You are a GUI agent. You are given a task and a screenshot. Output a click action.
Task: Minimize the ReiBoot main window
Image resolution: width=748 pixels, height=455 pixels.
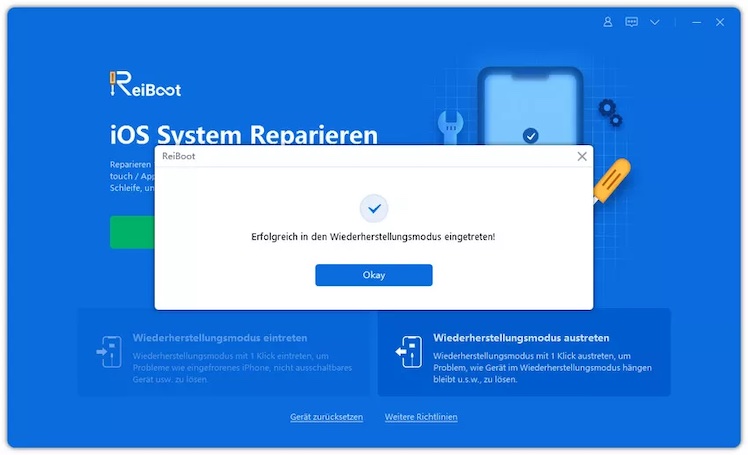(696, 22)
